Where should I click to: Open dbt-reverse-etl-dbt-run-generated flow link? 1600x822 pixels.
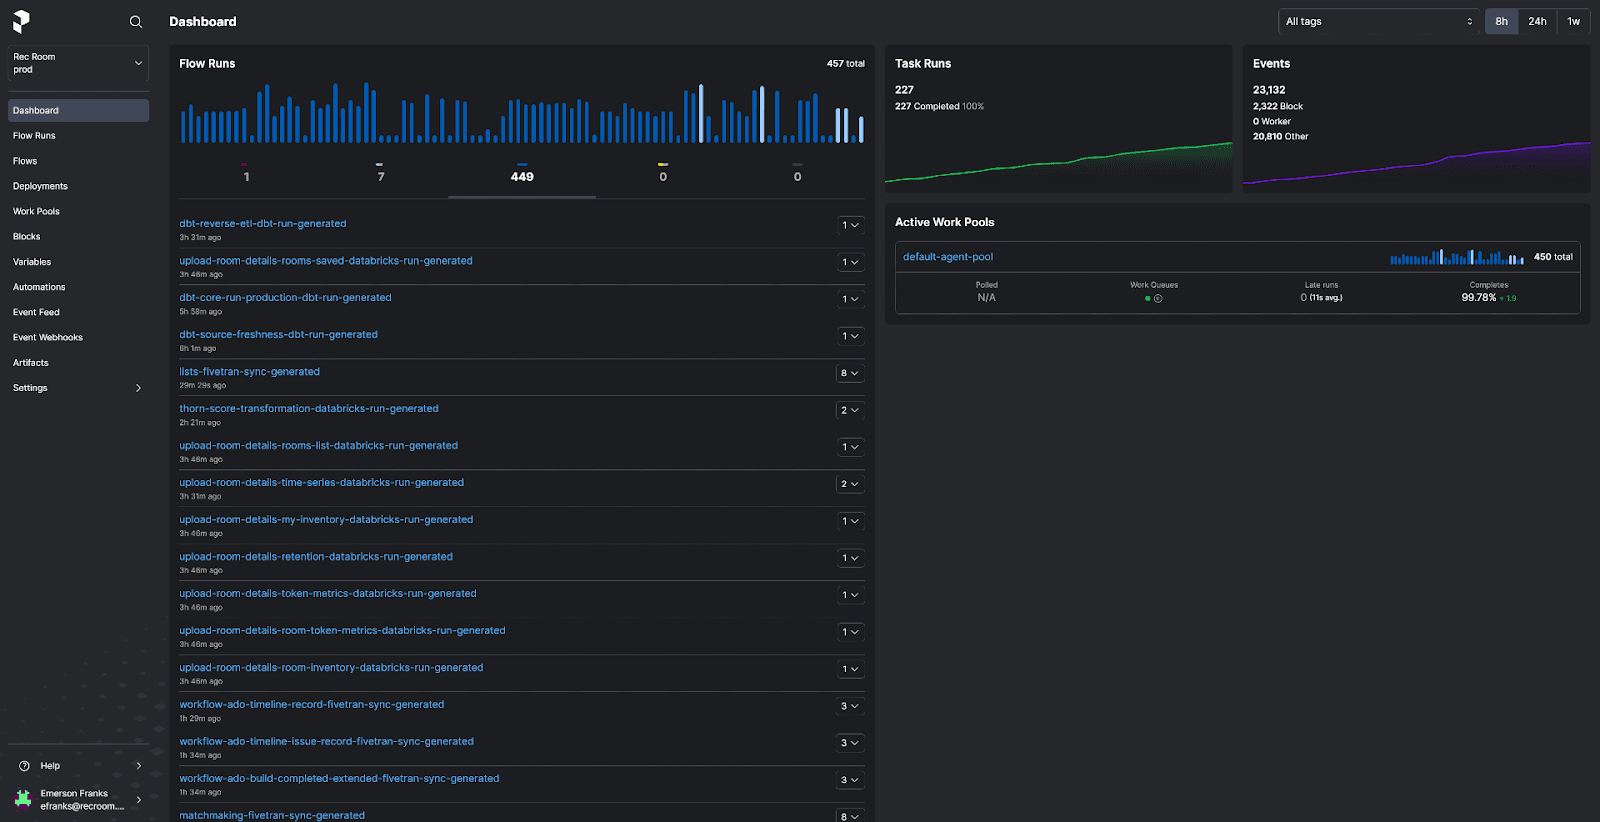[x=263, y=224]
